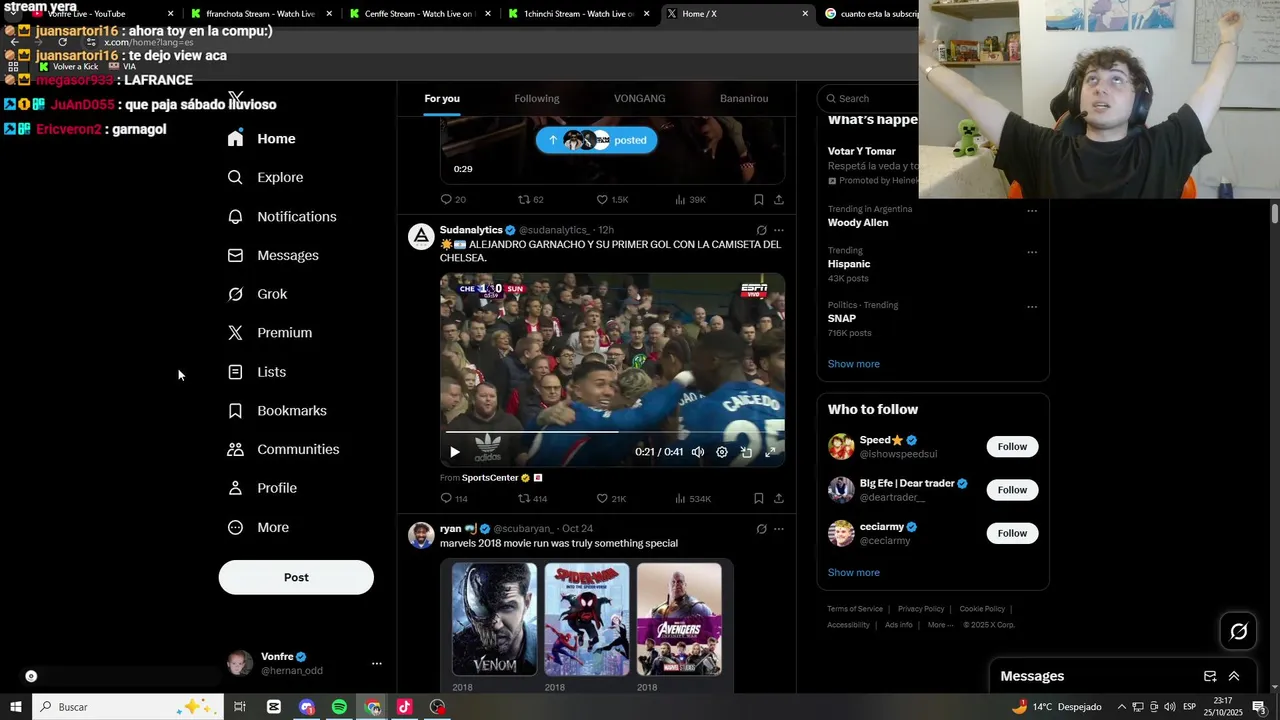Click the Post button in sidebar

coord(296,577)
